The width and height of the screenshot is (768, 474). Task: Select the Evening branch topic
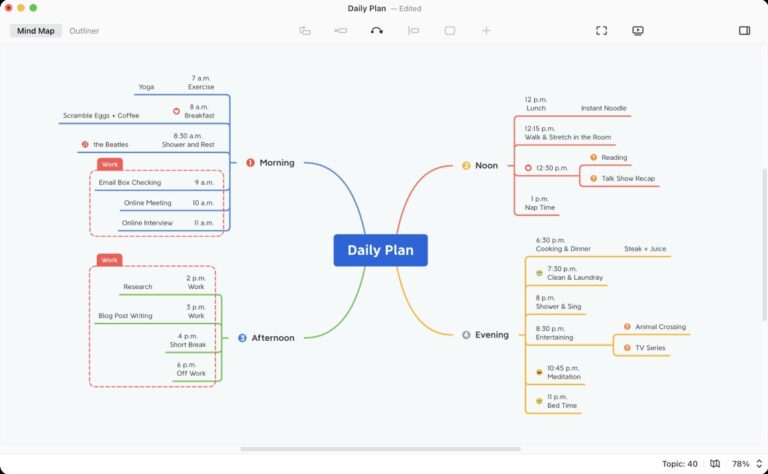coord(491,335)
